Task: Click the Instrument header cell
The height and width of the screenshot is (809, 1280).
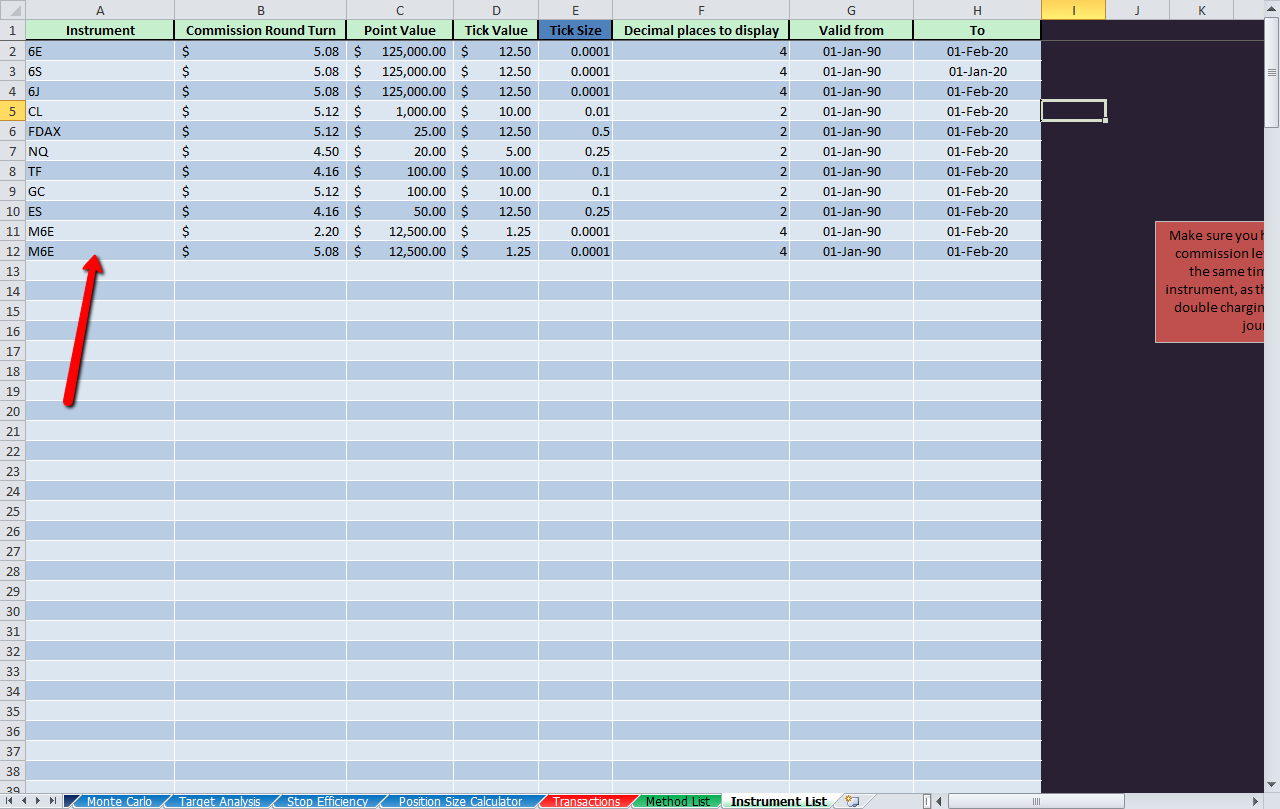Action: tap(100, 30)
